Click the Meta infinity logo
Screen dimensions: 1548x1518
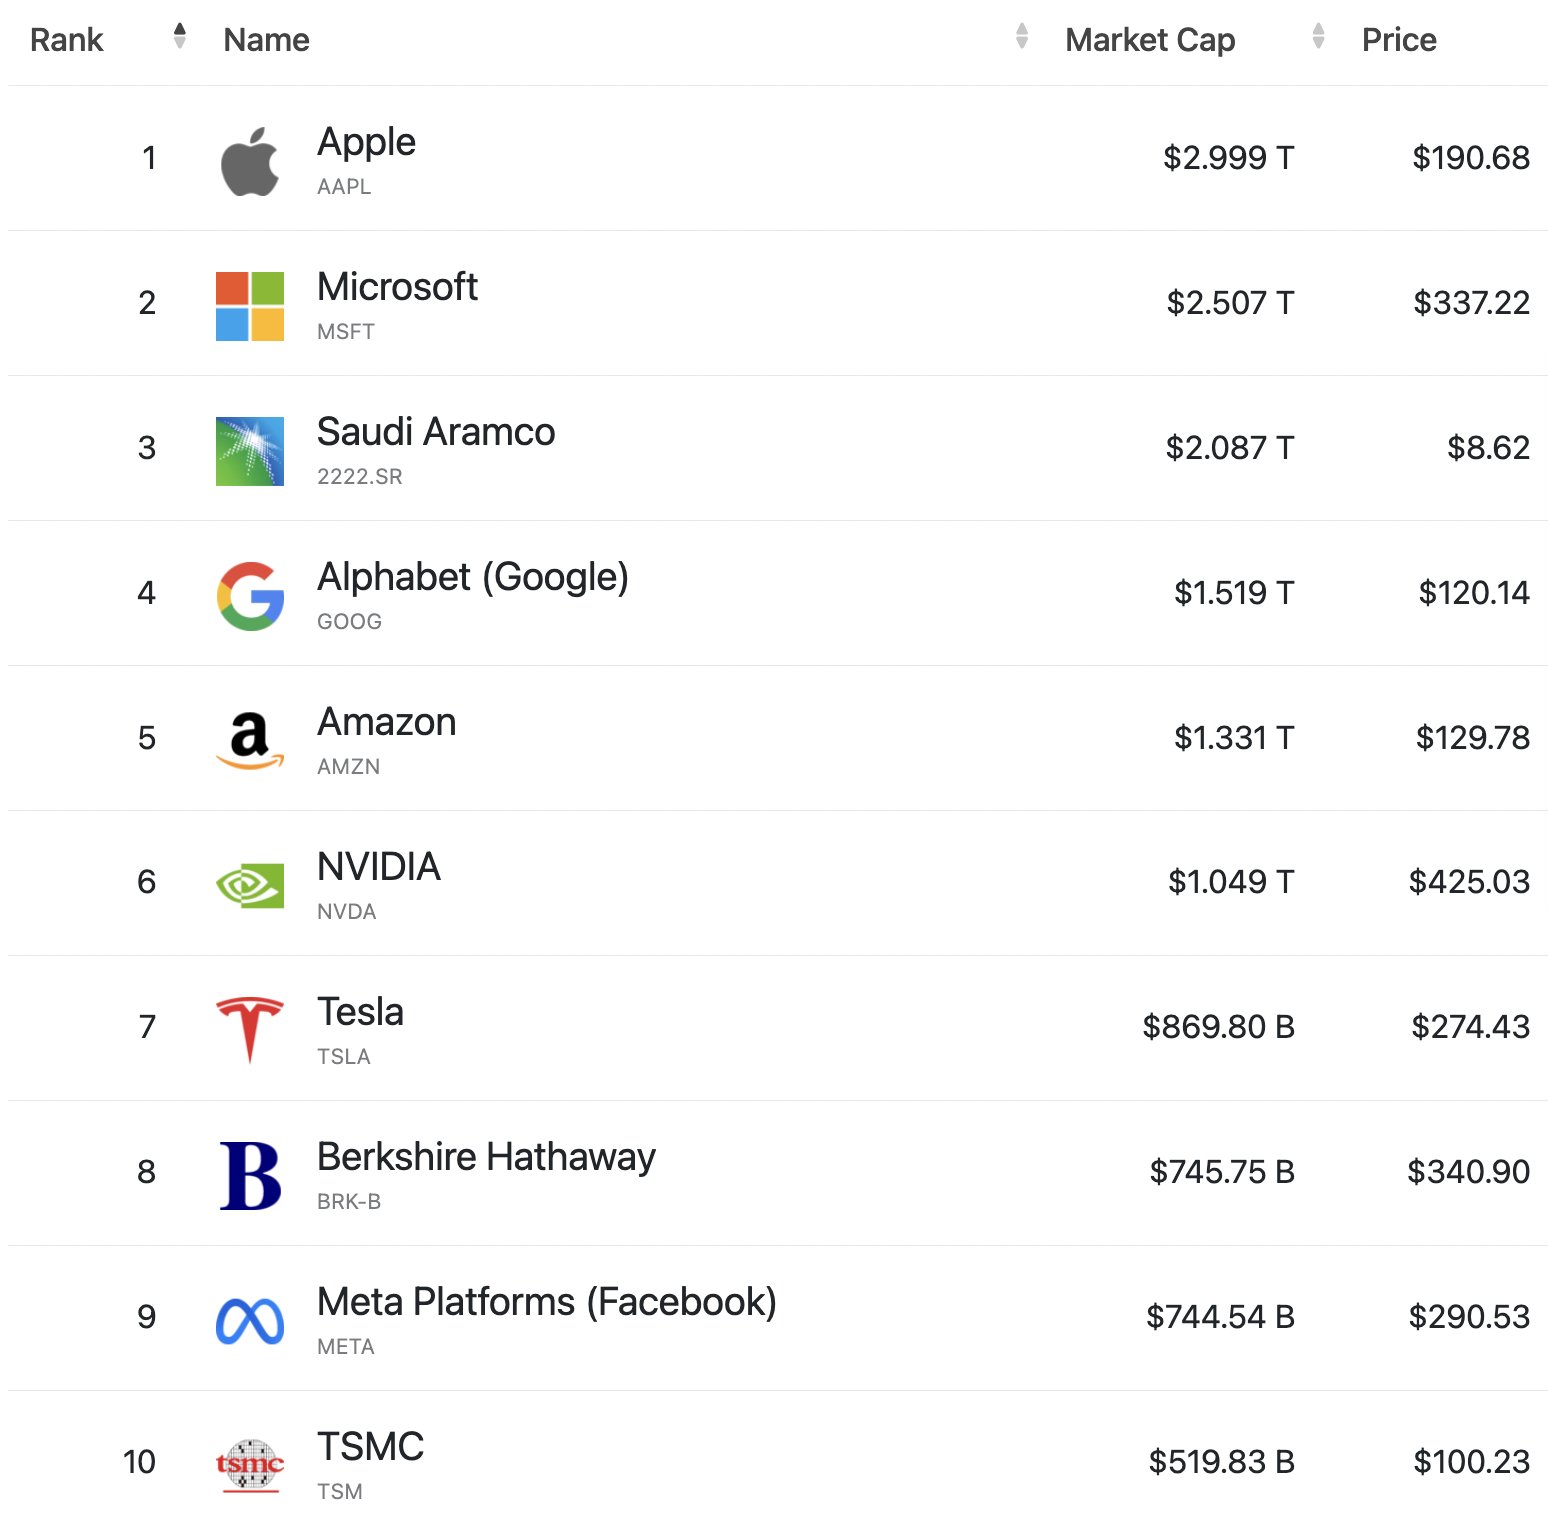click(250, 1321)
